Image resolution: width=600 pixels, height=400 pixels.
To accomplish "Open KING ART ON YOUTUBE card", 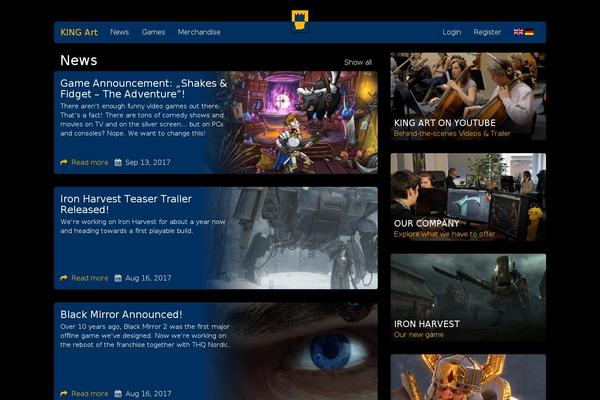I will [x=468, y=96].
